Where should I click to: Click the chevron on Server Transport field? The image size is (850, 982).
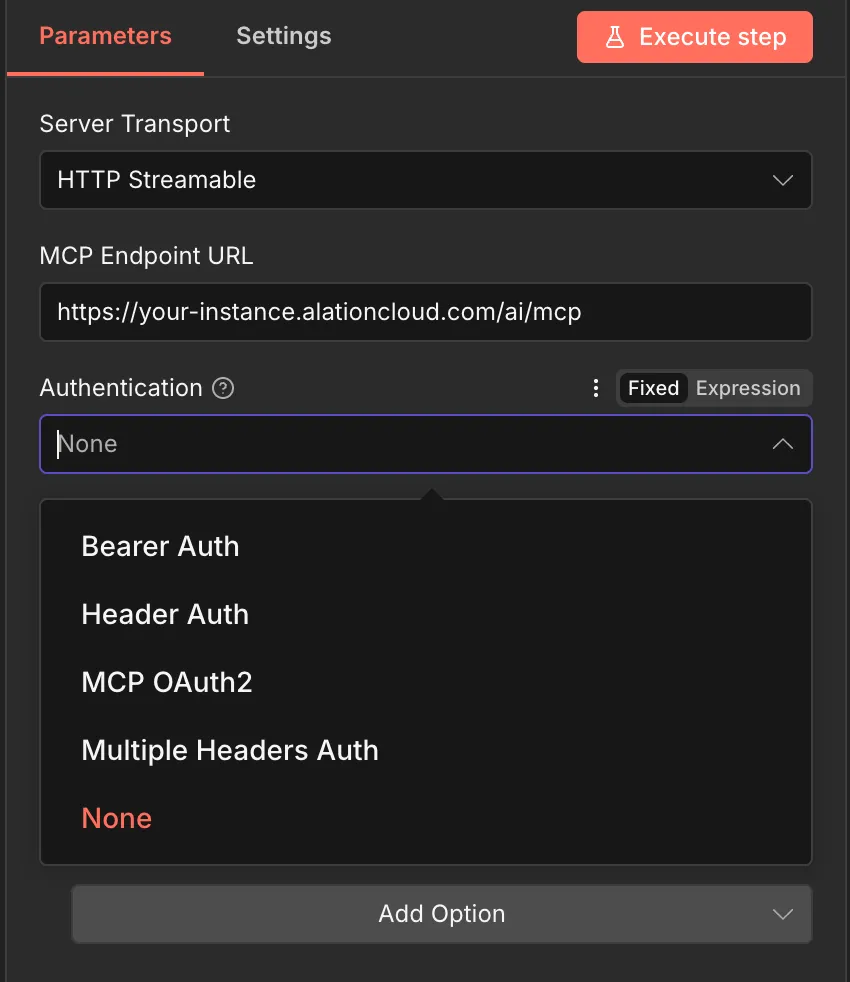[783, 180]
